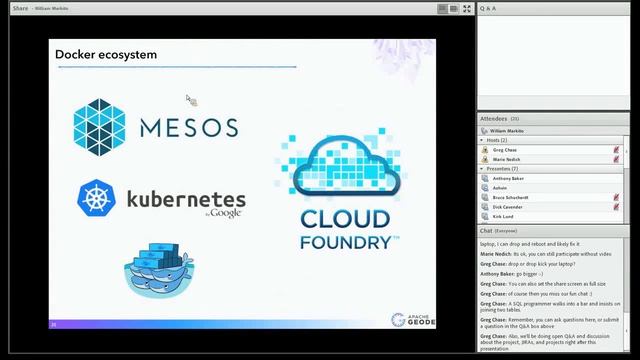The width and height of the screenshot is (640, 360).
Task: Click the Chat pod scrollbar
Action: coord(627,295)
